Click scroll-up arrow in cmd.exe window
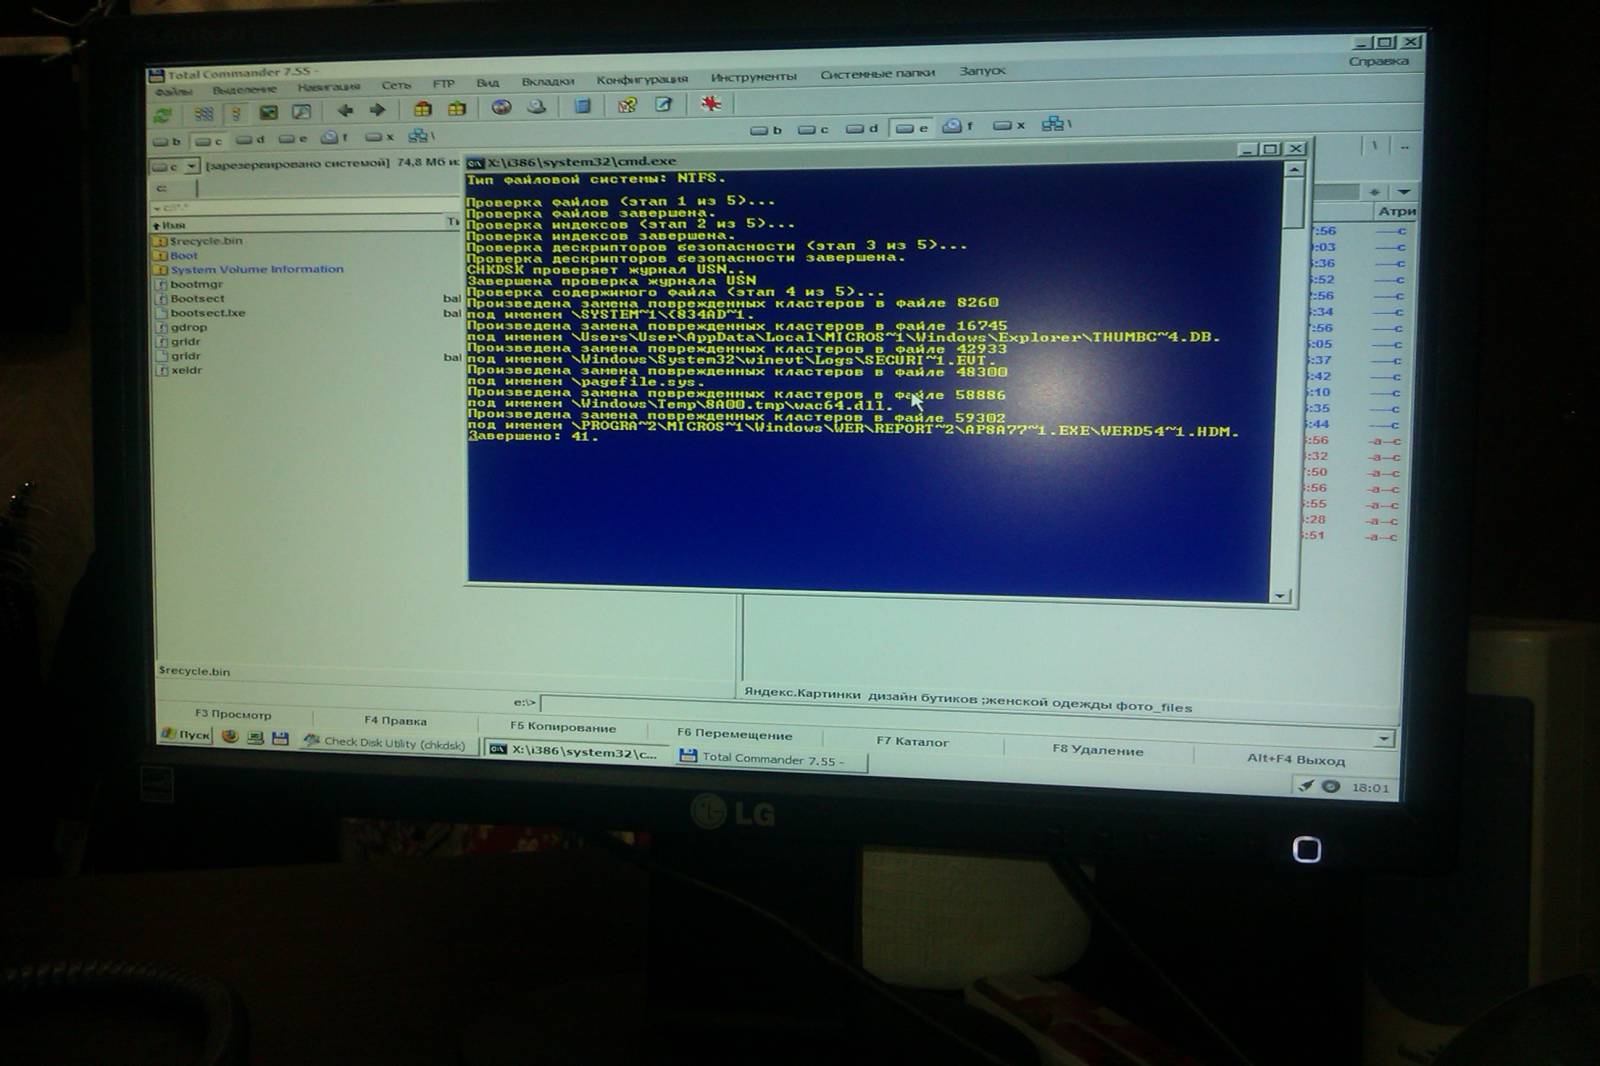1600x1066 pixels. click(1294, 170)
